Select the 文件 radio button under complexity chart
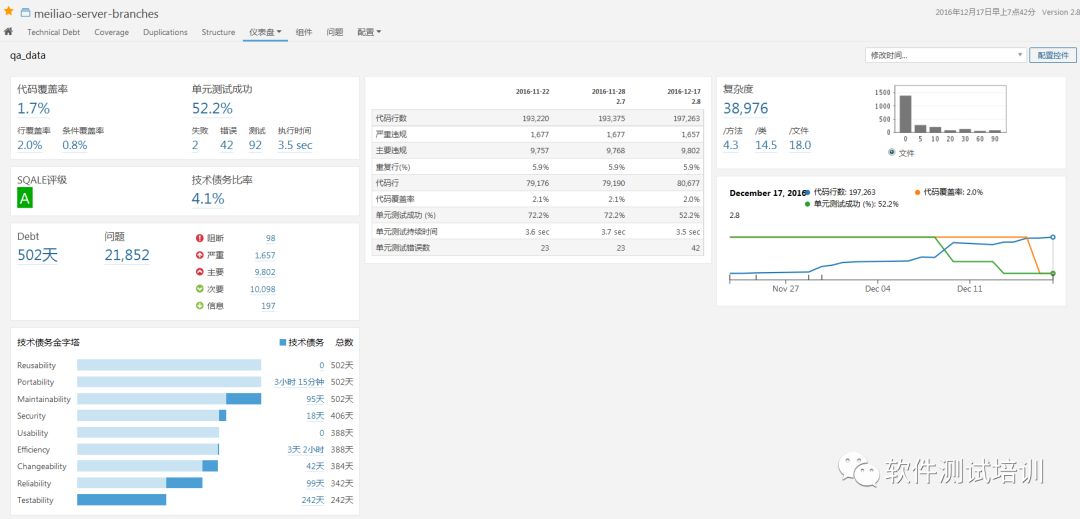The height and width of the screenshot is (519, 1080). 893,152
